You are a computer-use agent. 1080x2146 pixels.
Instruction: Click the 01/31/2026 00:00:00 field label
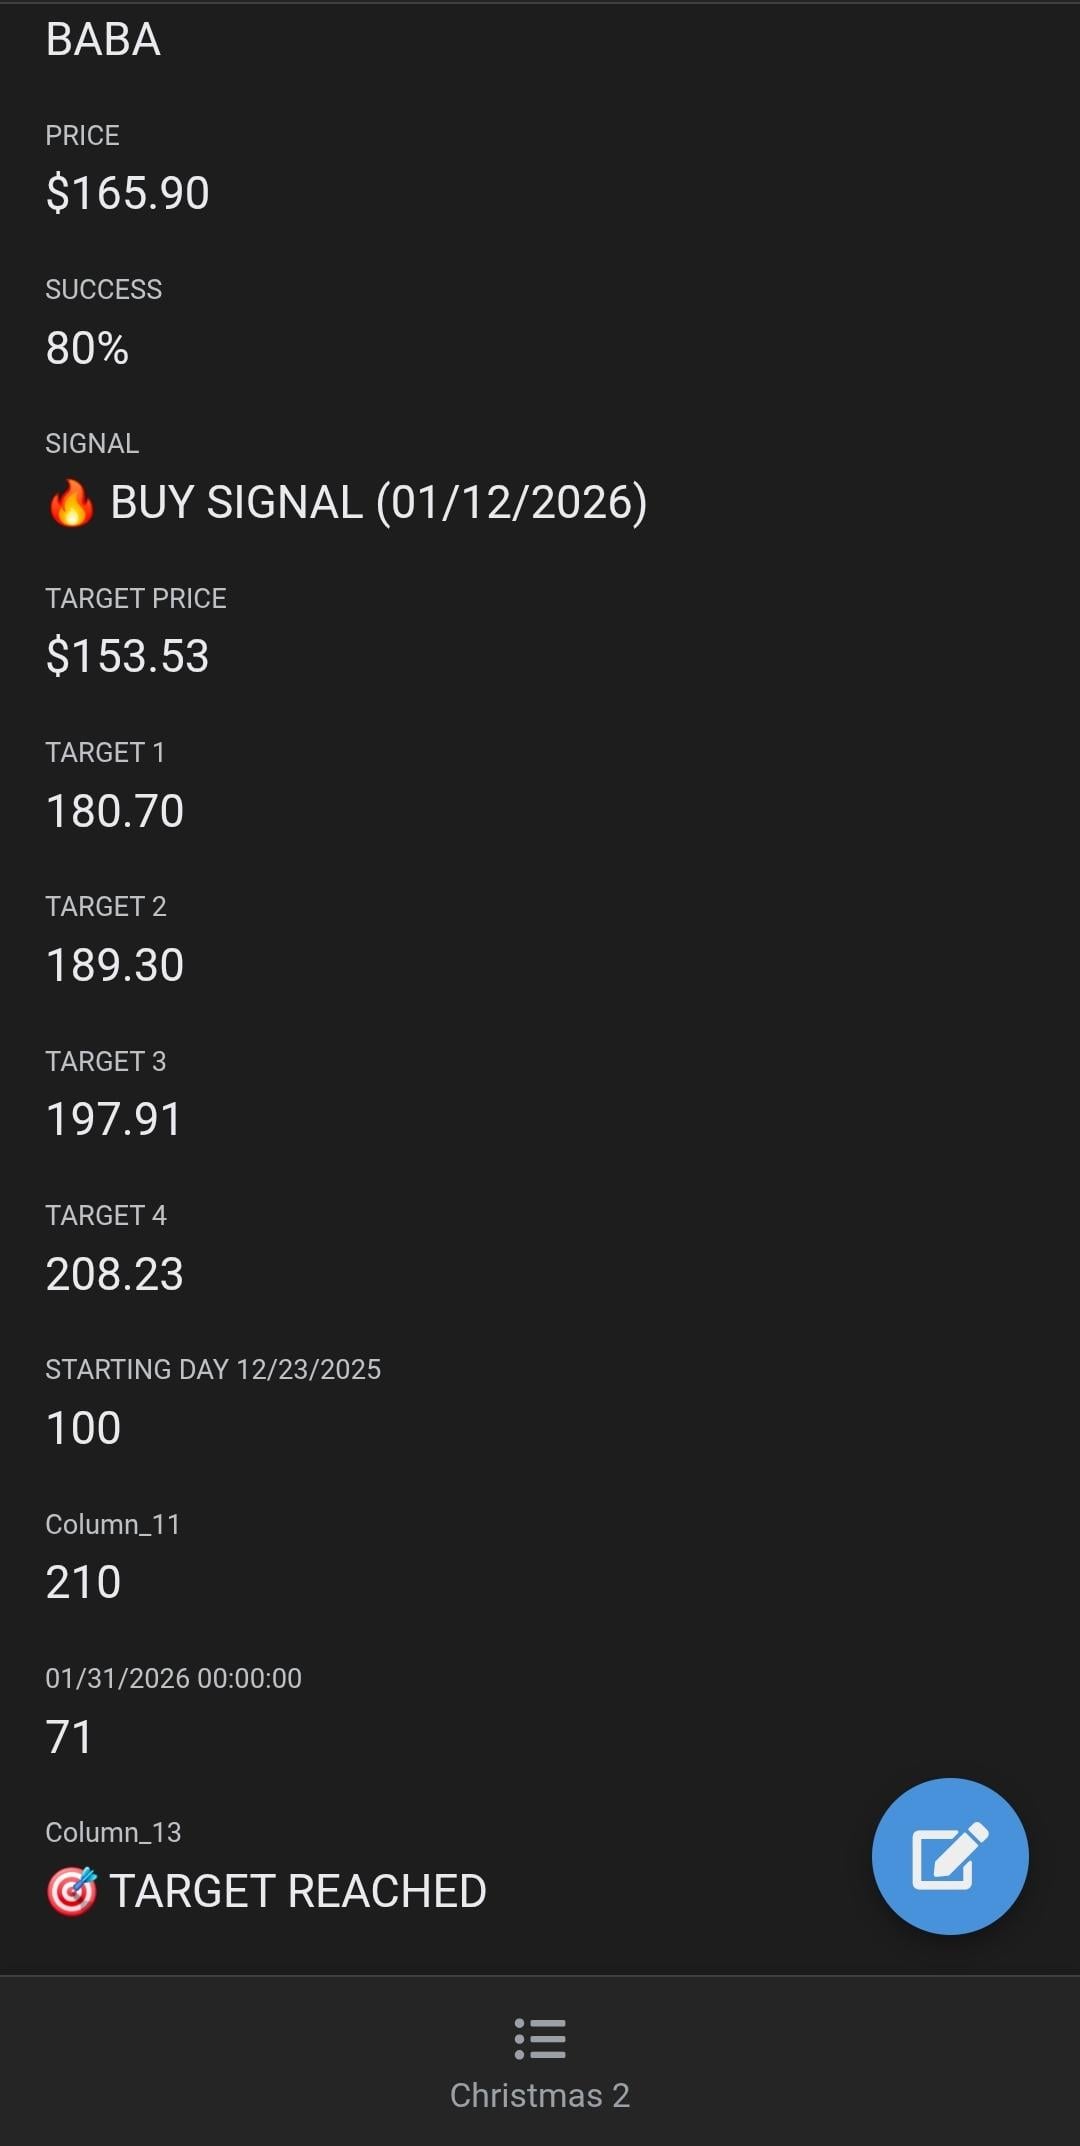[x=173, y=1678]
